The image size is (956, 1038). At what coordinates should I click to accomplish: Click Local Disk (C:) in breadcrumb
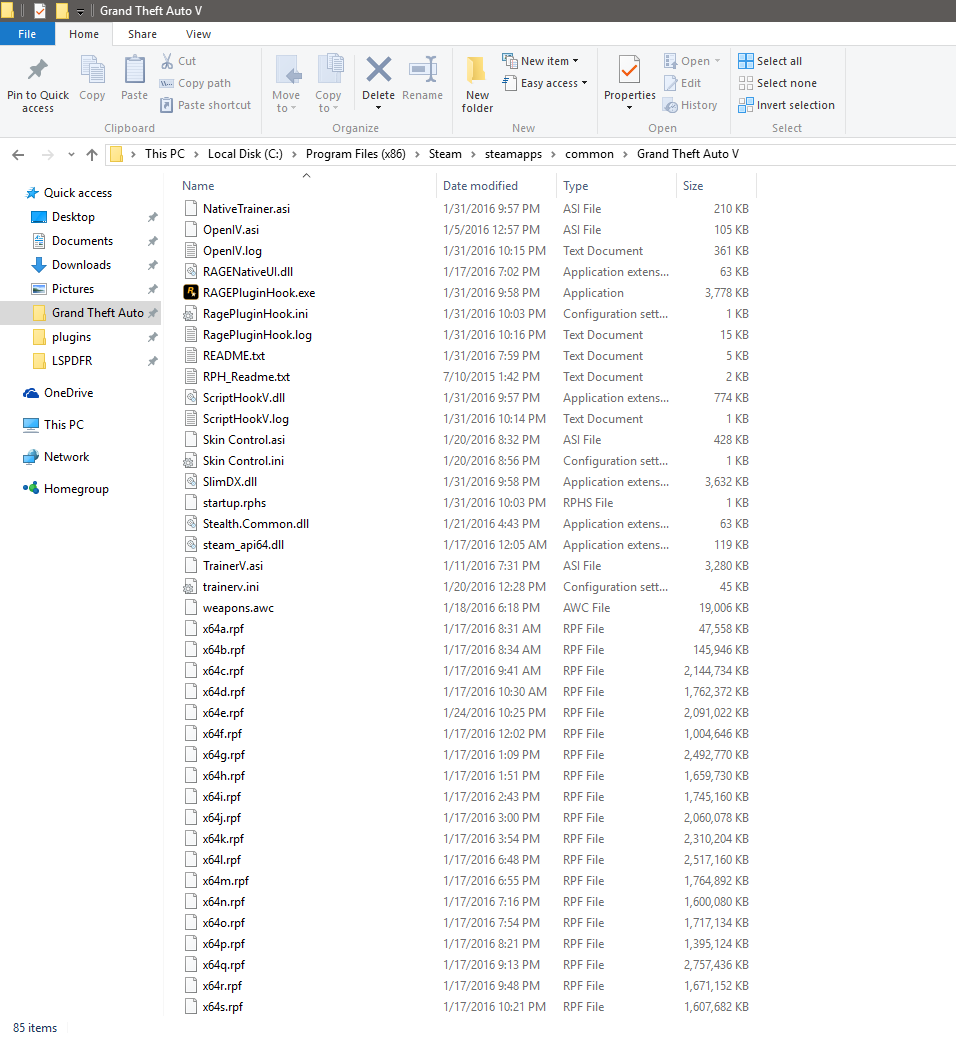tap(245, 154)
